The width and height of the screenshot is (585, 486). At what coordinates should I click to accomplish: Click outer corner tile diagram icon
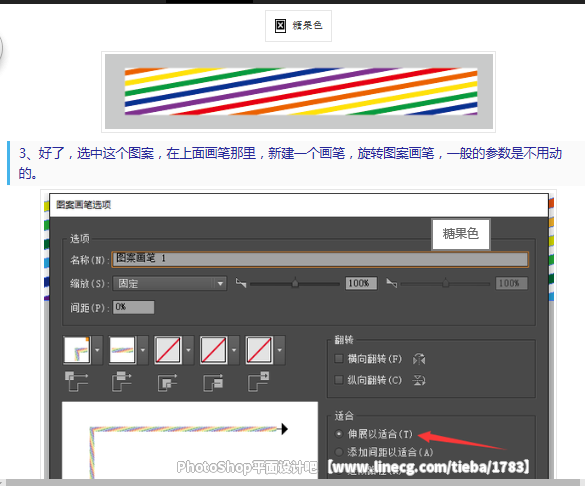click(76, 381)
